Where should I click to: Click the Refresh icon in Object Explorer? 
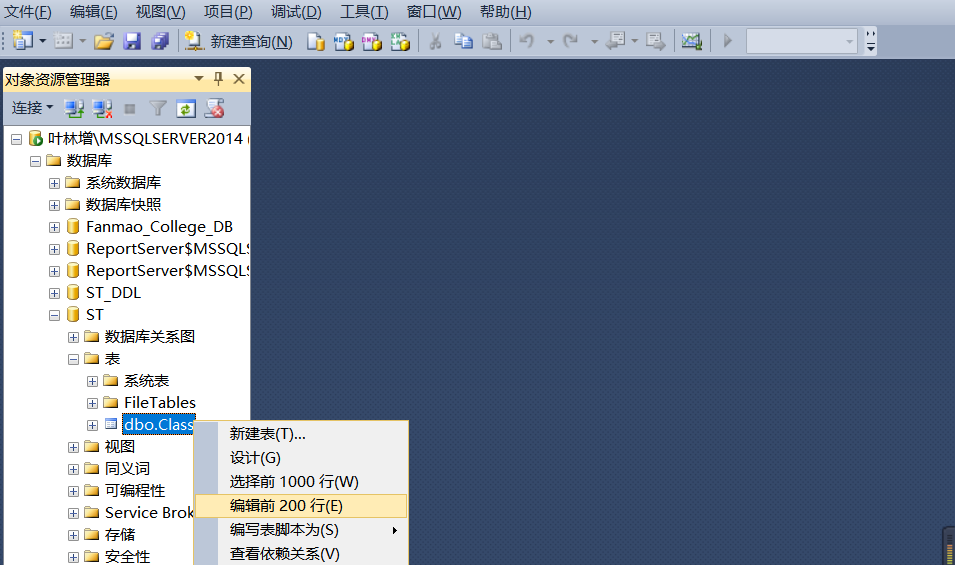click(x=186, y=109)
